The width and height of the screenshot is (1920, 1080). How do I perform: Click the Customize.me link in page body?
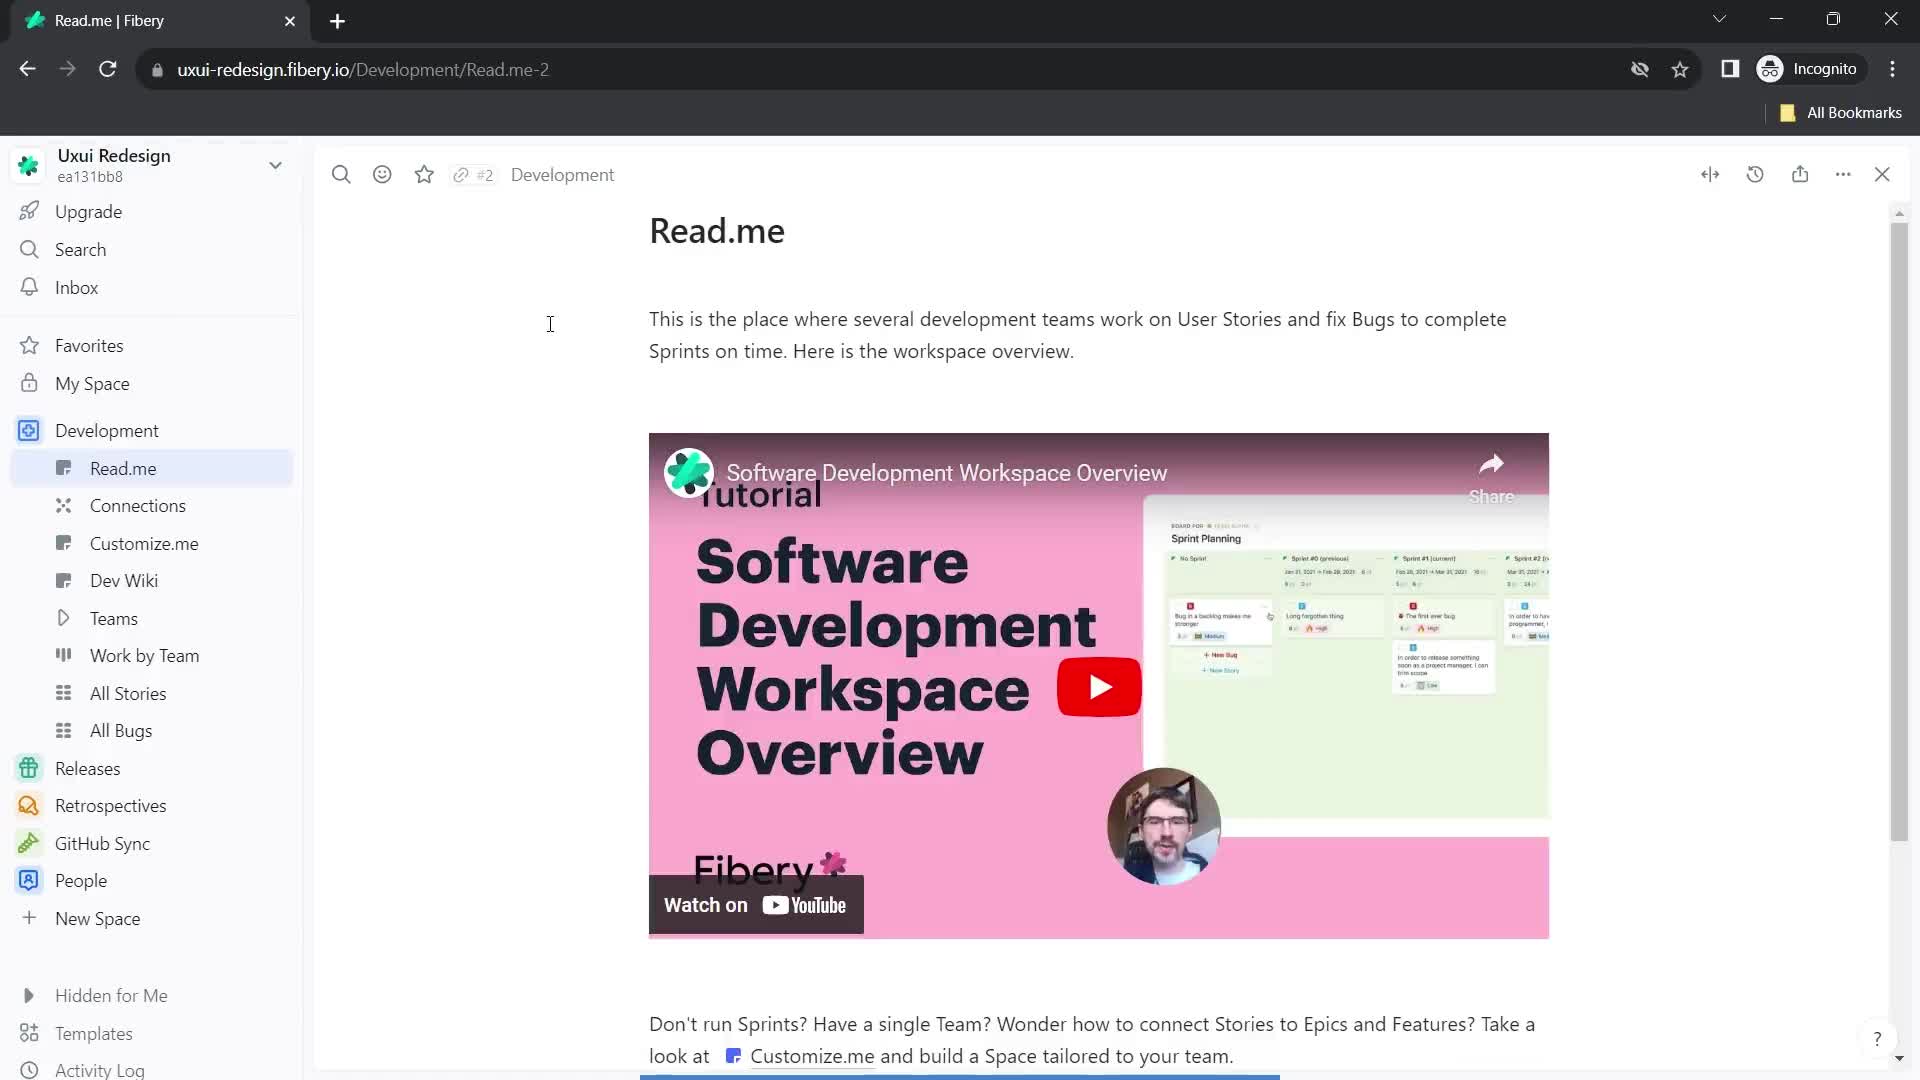tap(810, 1056)
